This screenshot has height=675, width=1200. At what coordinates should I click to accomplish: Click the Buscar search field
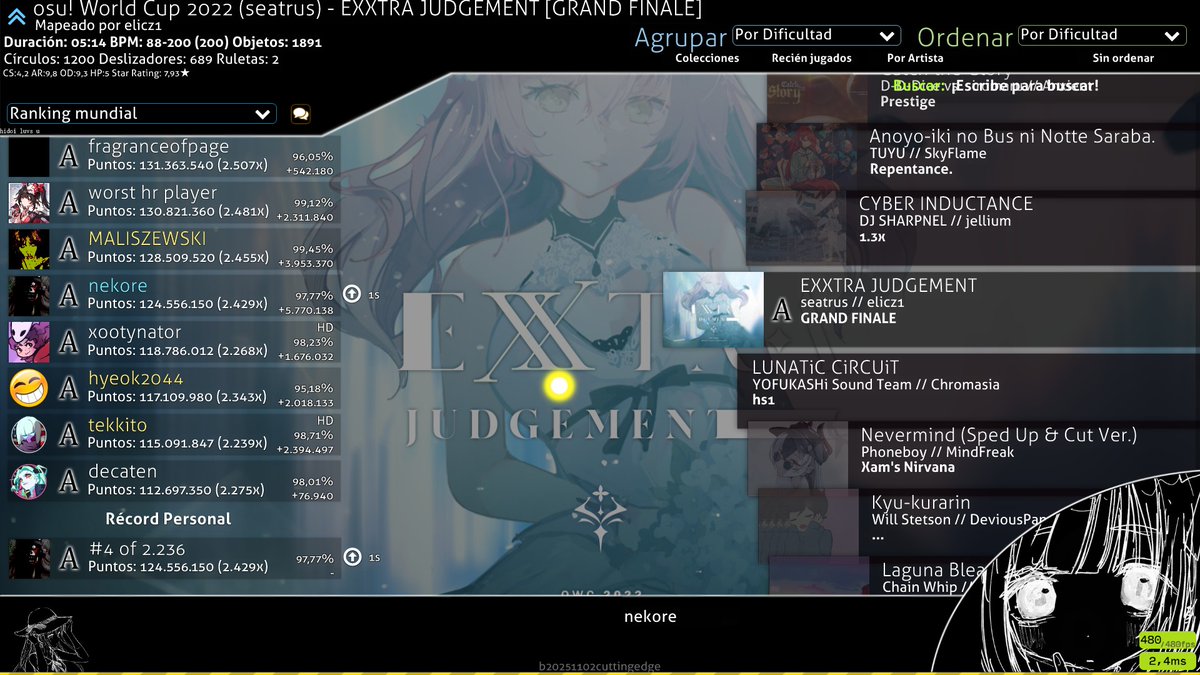tap(997, 86)
